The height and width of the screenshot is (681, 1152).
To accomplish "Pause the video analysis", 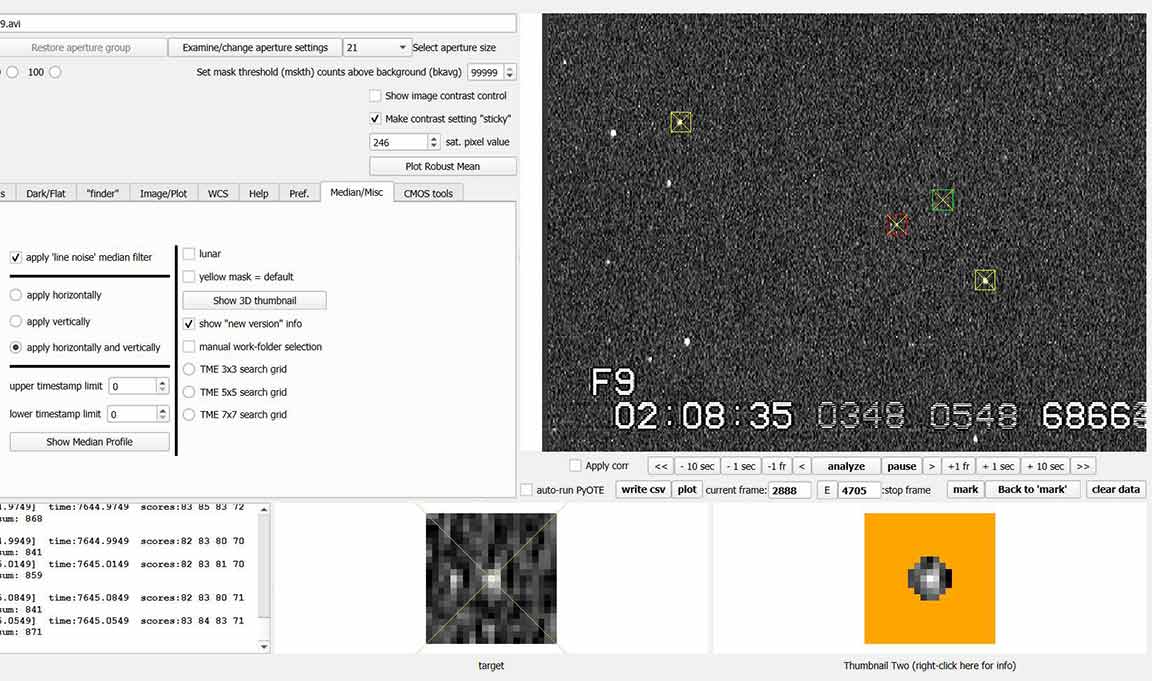I will point(901,466).
